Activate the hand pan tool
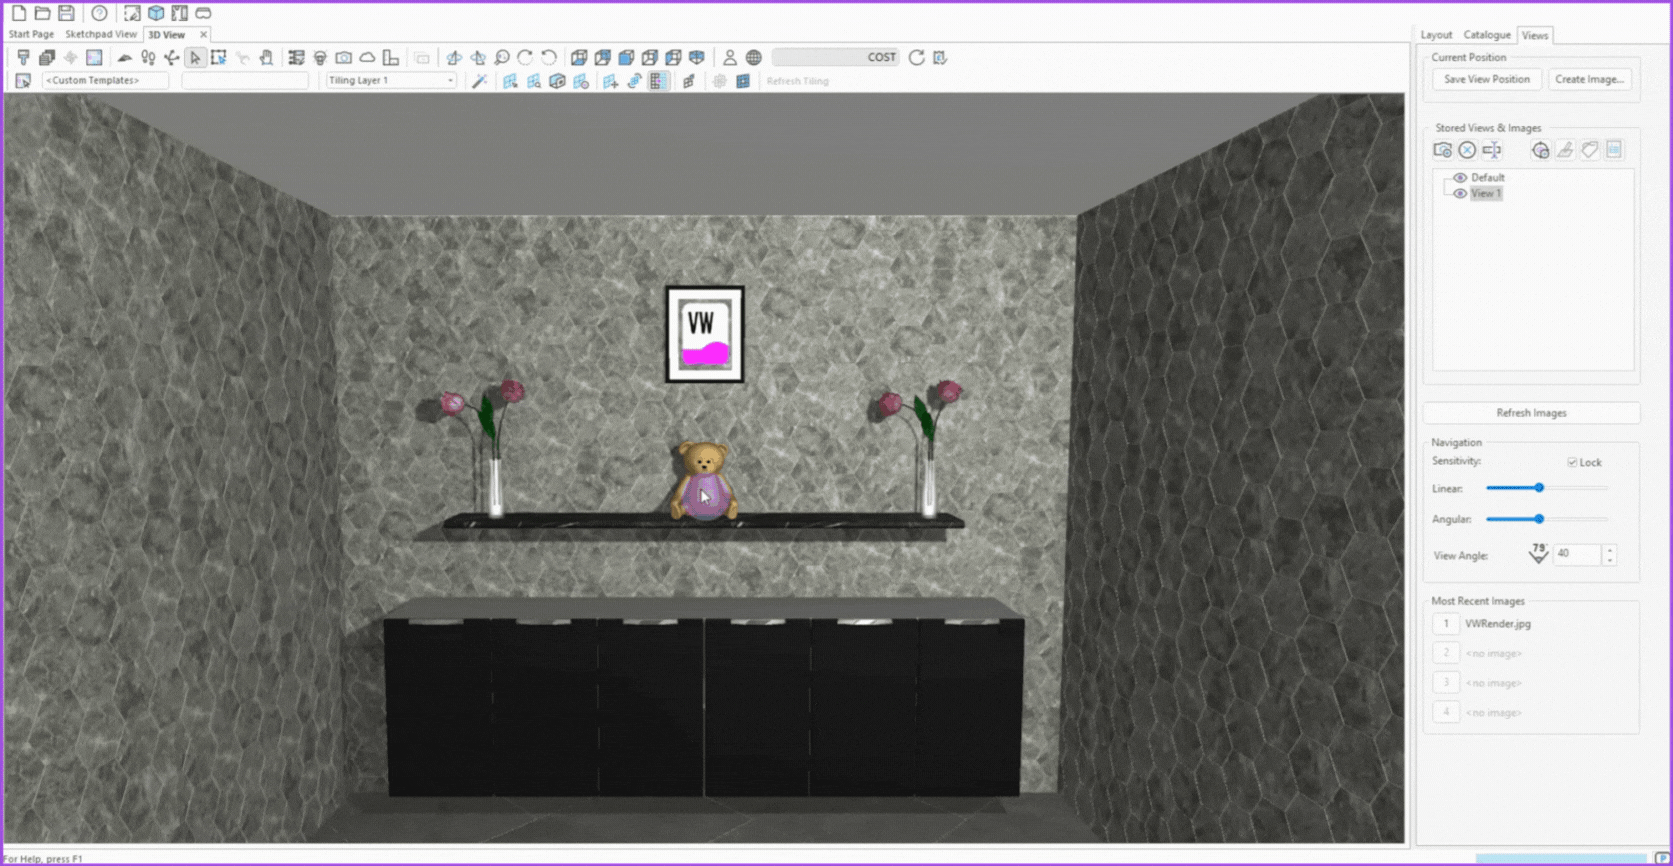The image size is (1673, 866). pyautogui.click(x=266, y=58)
